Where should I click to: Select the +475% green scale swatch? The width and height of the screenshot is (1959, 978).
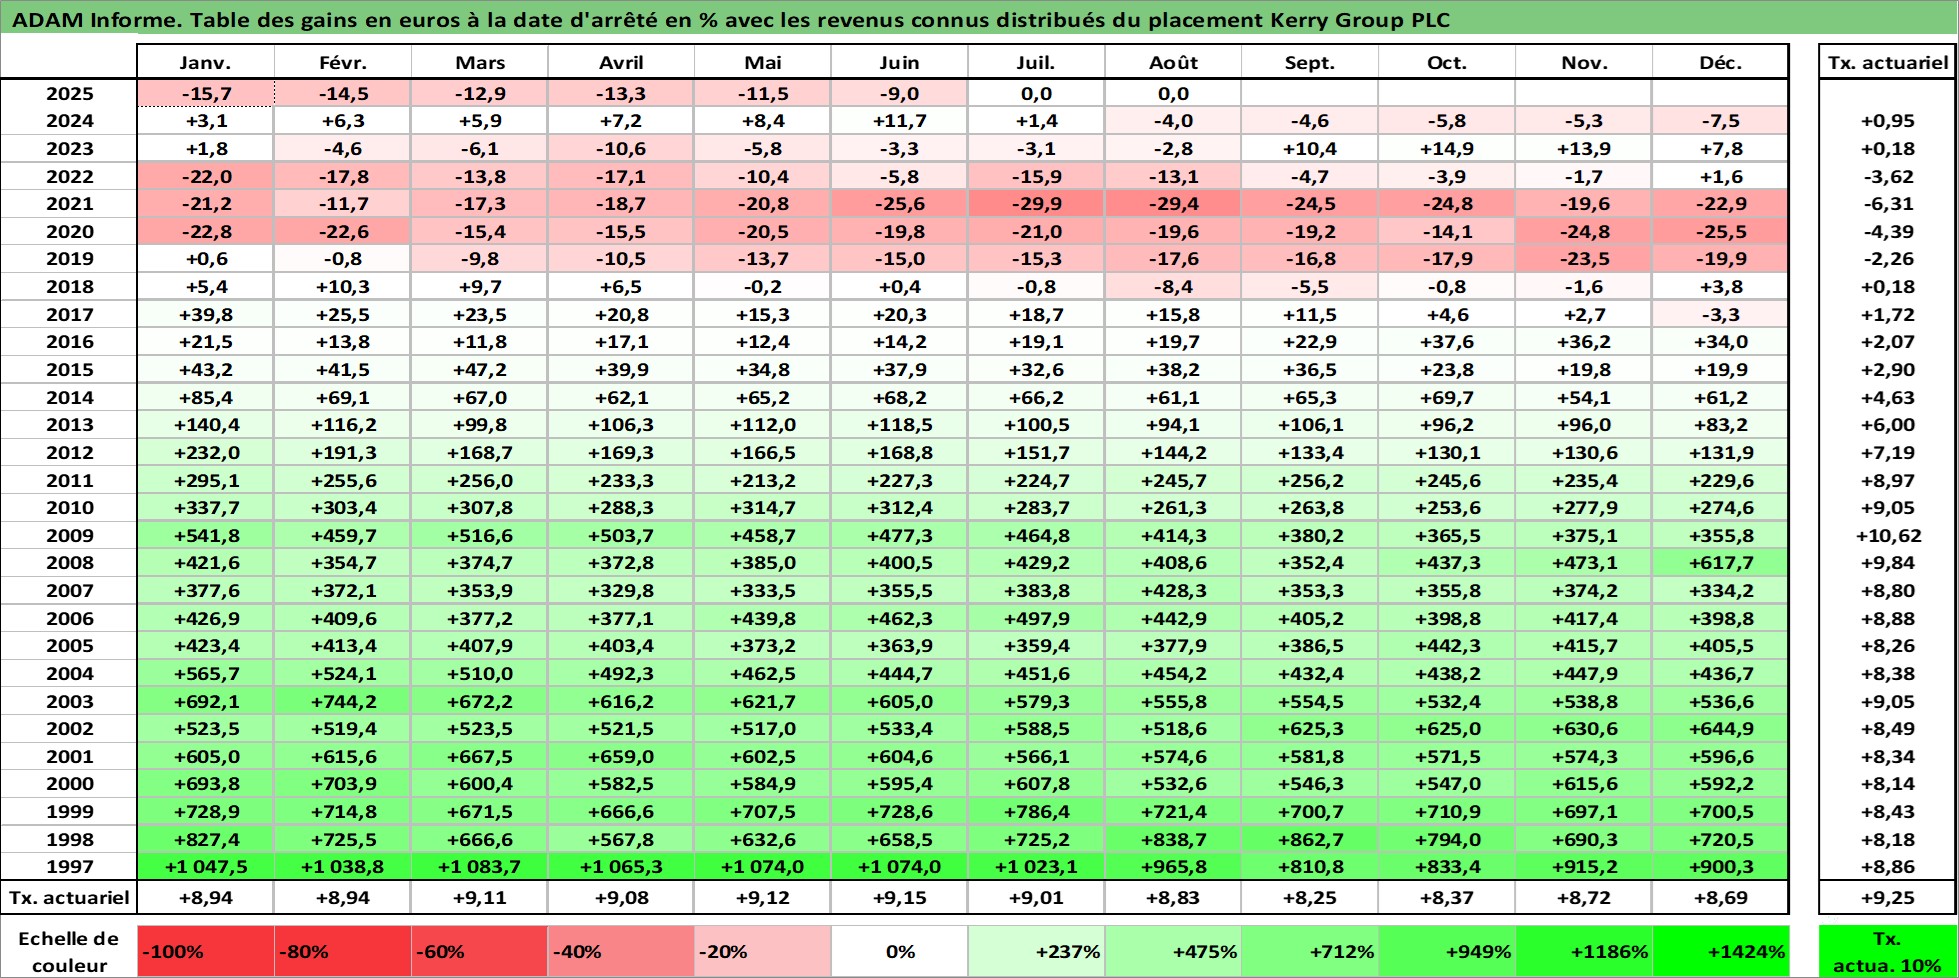(1173, 951)
